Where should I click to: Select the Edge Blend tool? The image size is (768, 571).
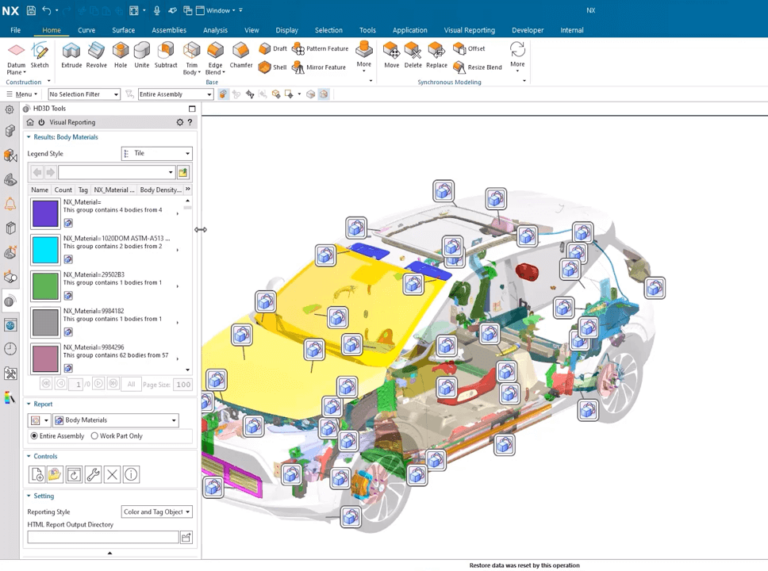pyautogui.click(x=215, y=58)
